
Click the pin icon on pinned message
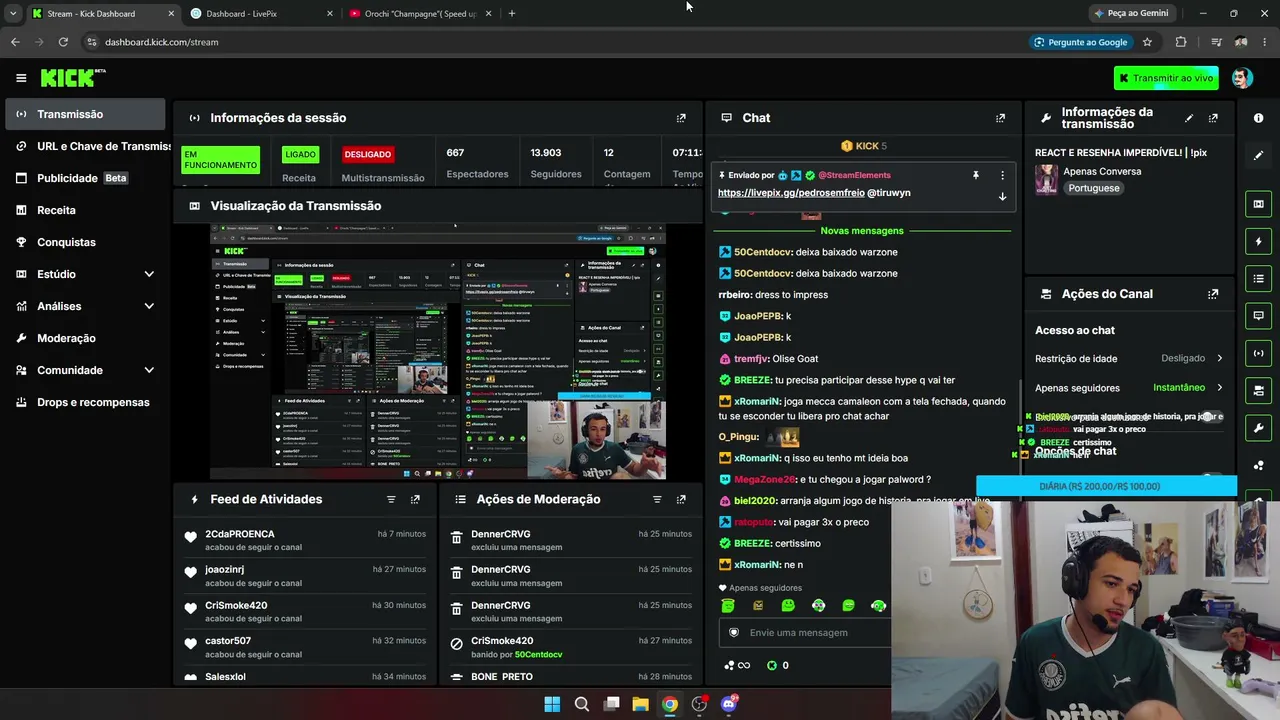975,175
